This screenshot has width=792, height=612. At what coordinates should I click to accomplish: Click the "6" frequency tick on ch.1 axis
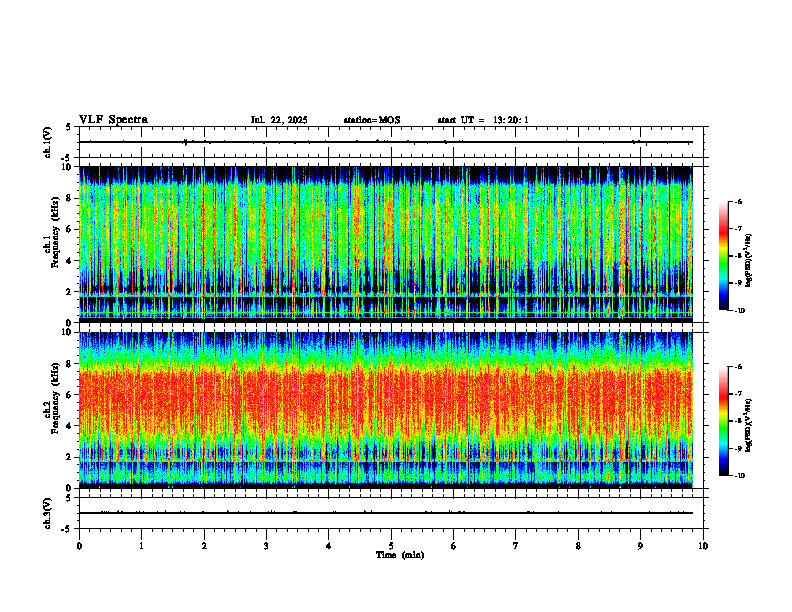pyautogui.click(x=70, y=230)
